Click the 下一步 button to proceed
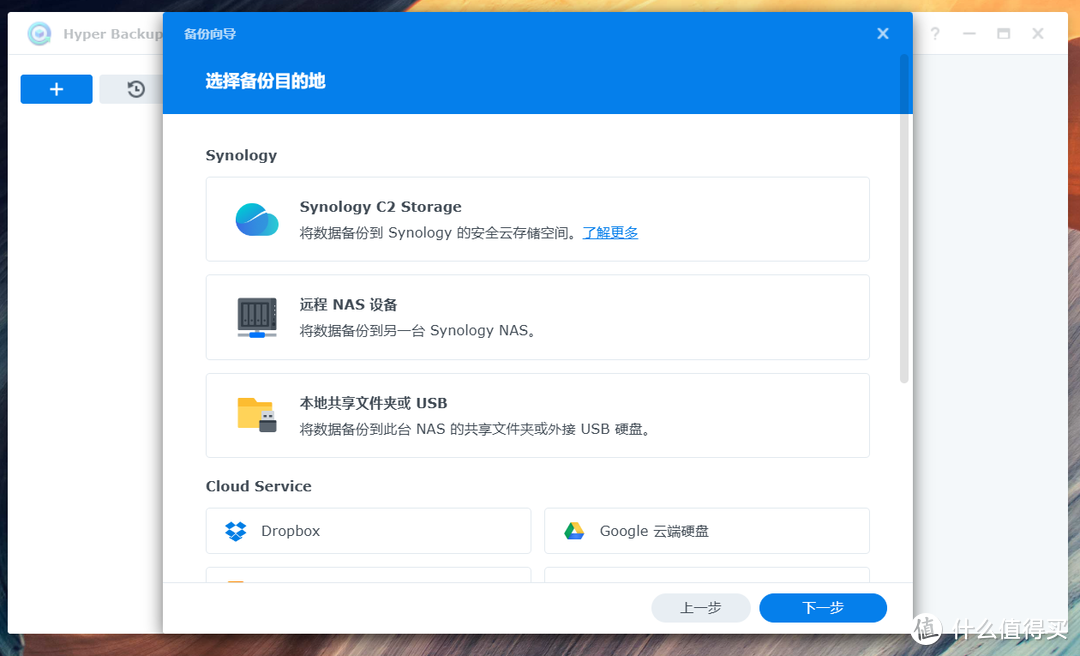1080x656 pixels. pyautogui.click(x=822, y=607)
